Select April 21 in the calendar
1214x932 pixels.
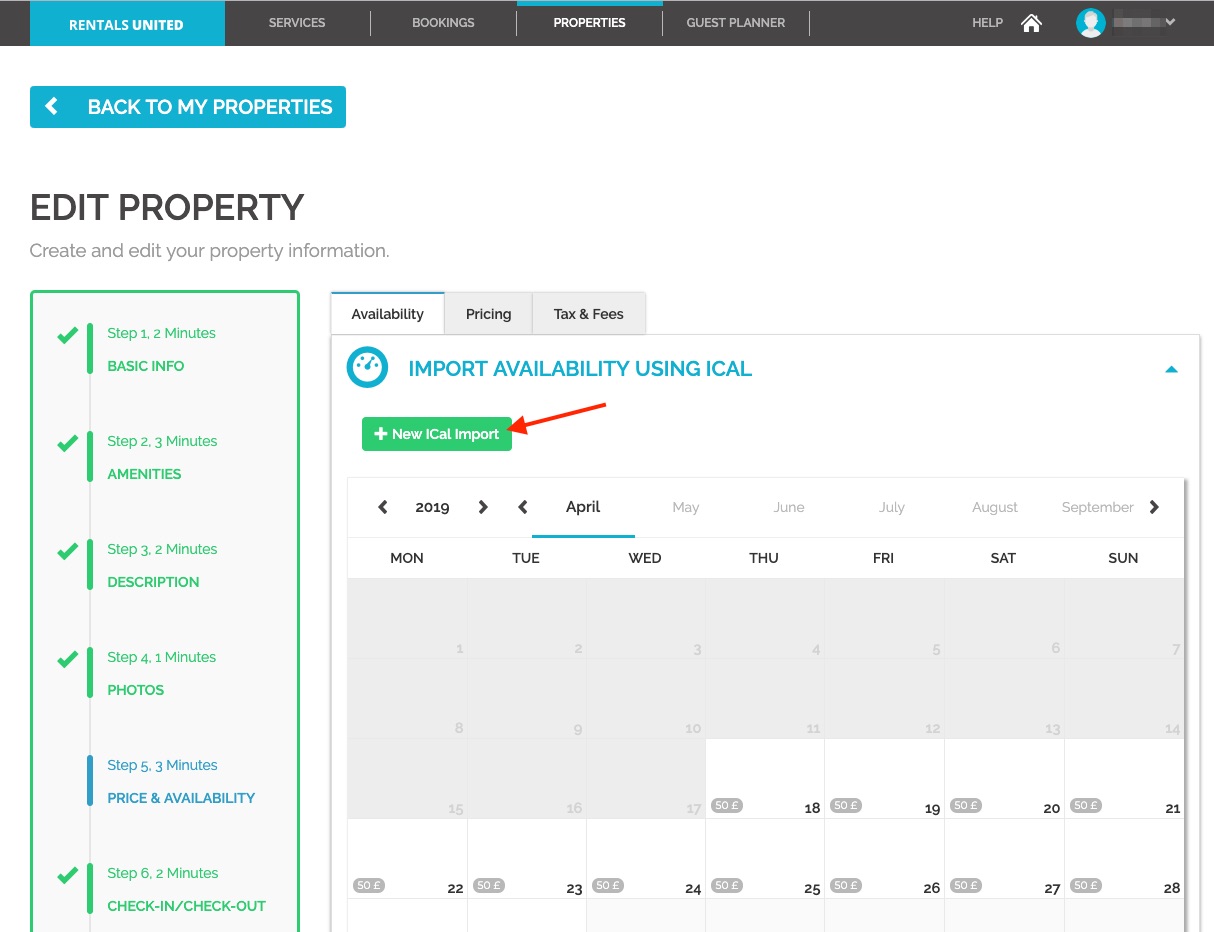coord(1124,779)
